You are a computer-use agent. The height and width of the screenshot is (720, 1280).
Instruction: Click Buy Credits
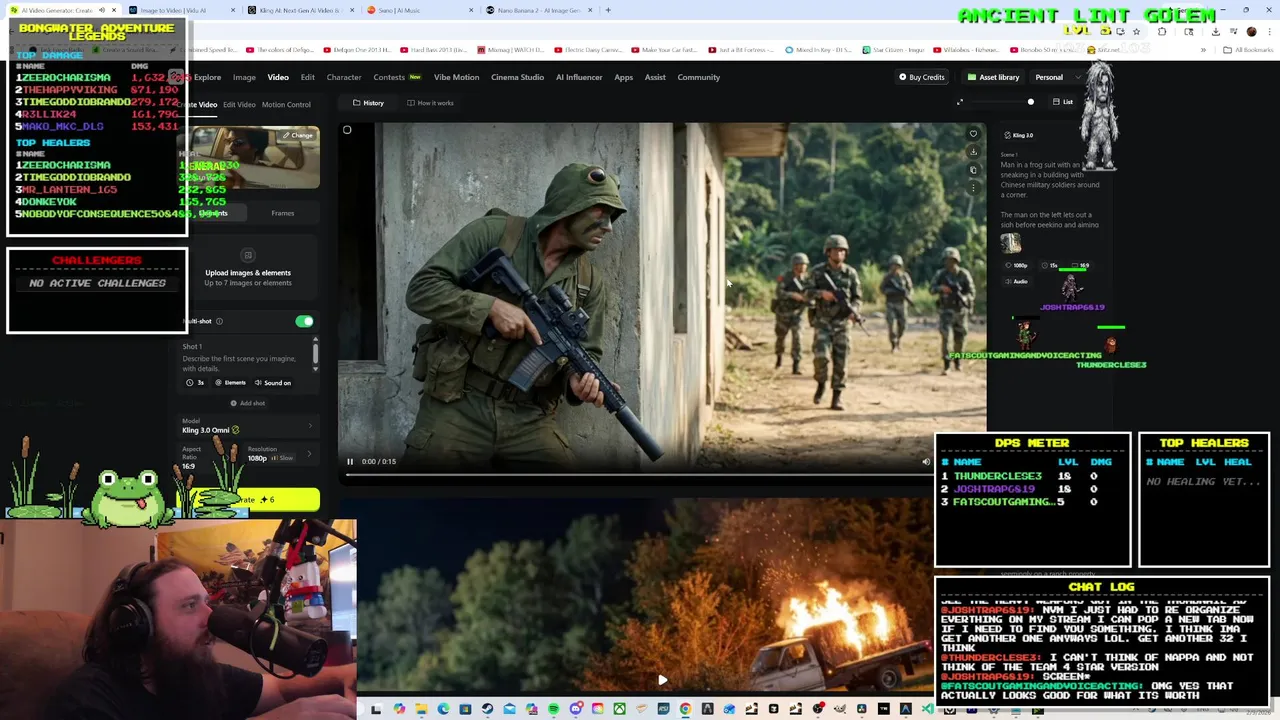(921, 77)
